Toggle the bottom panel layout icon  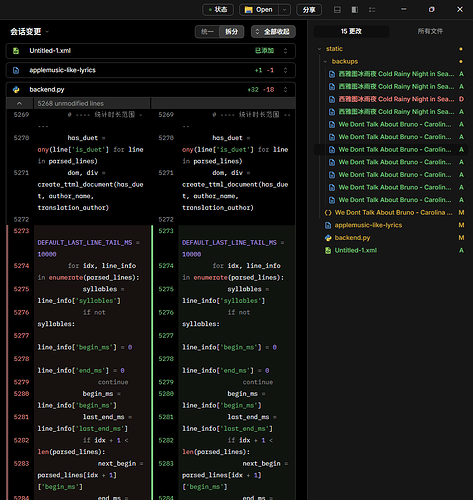(337, 10)
